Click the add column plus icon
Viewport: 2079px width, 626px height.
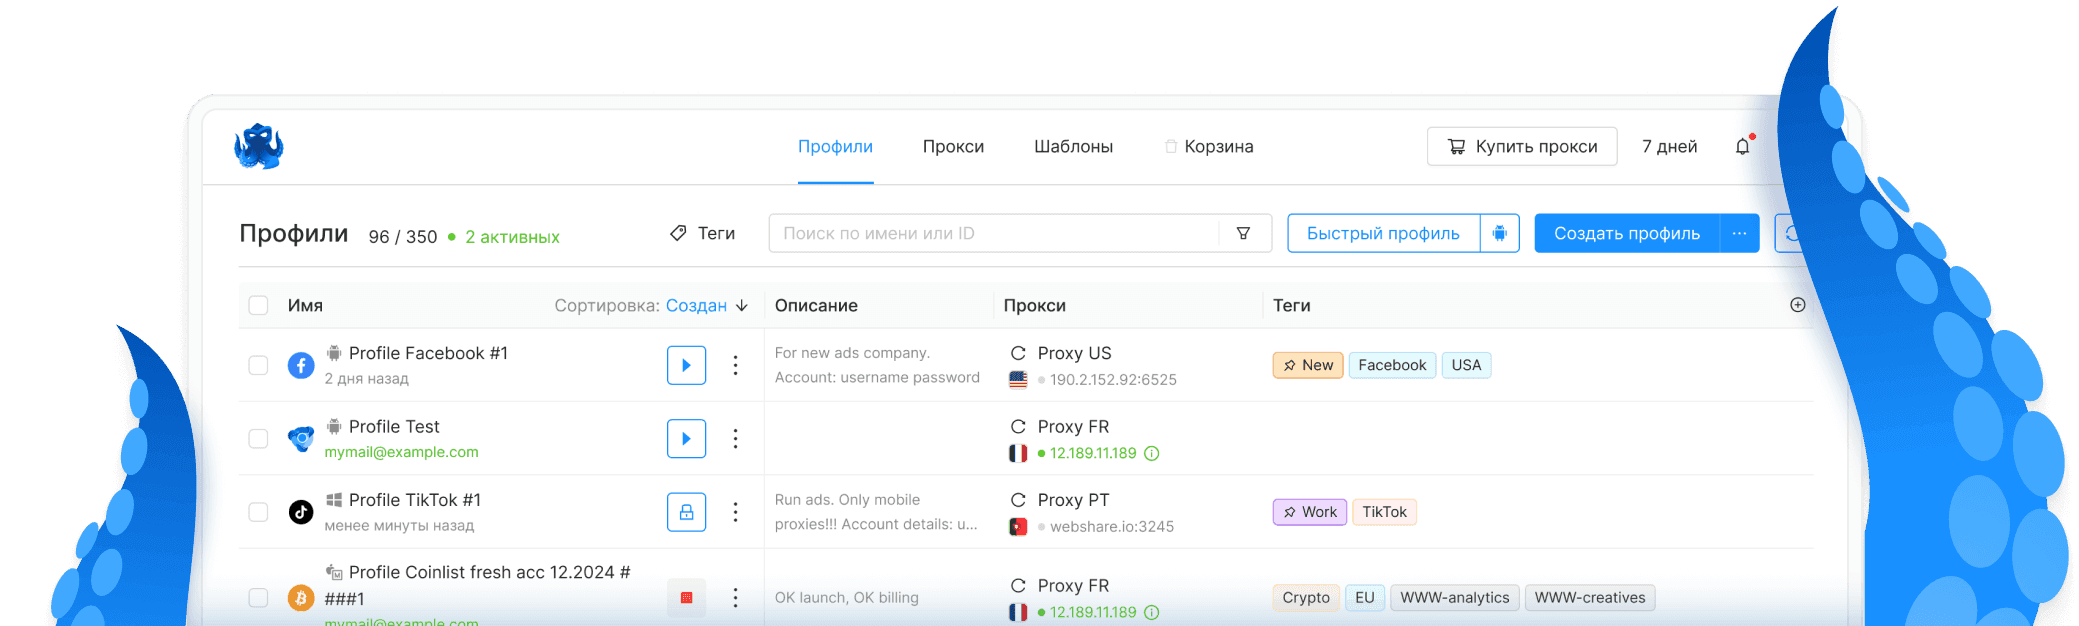pyautogui.click(x=1797, y=305)
